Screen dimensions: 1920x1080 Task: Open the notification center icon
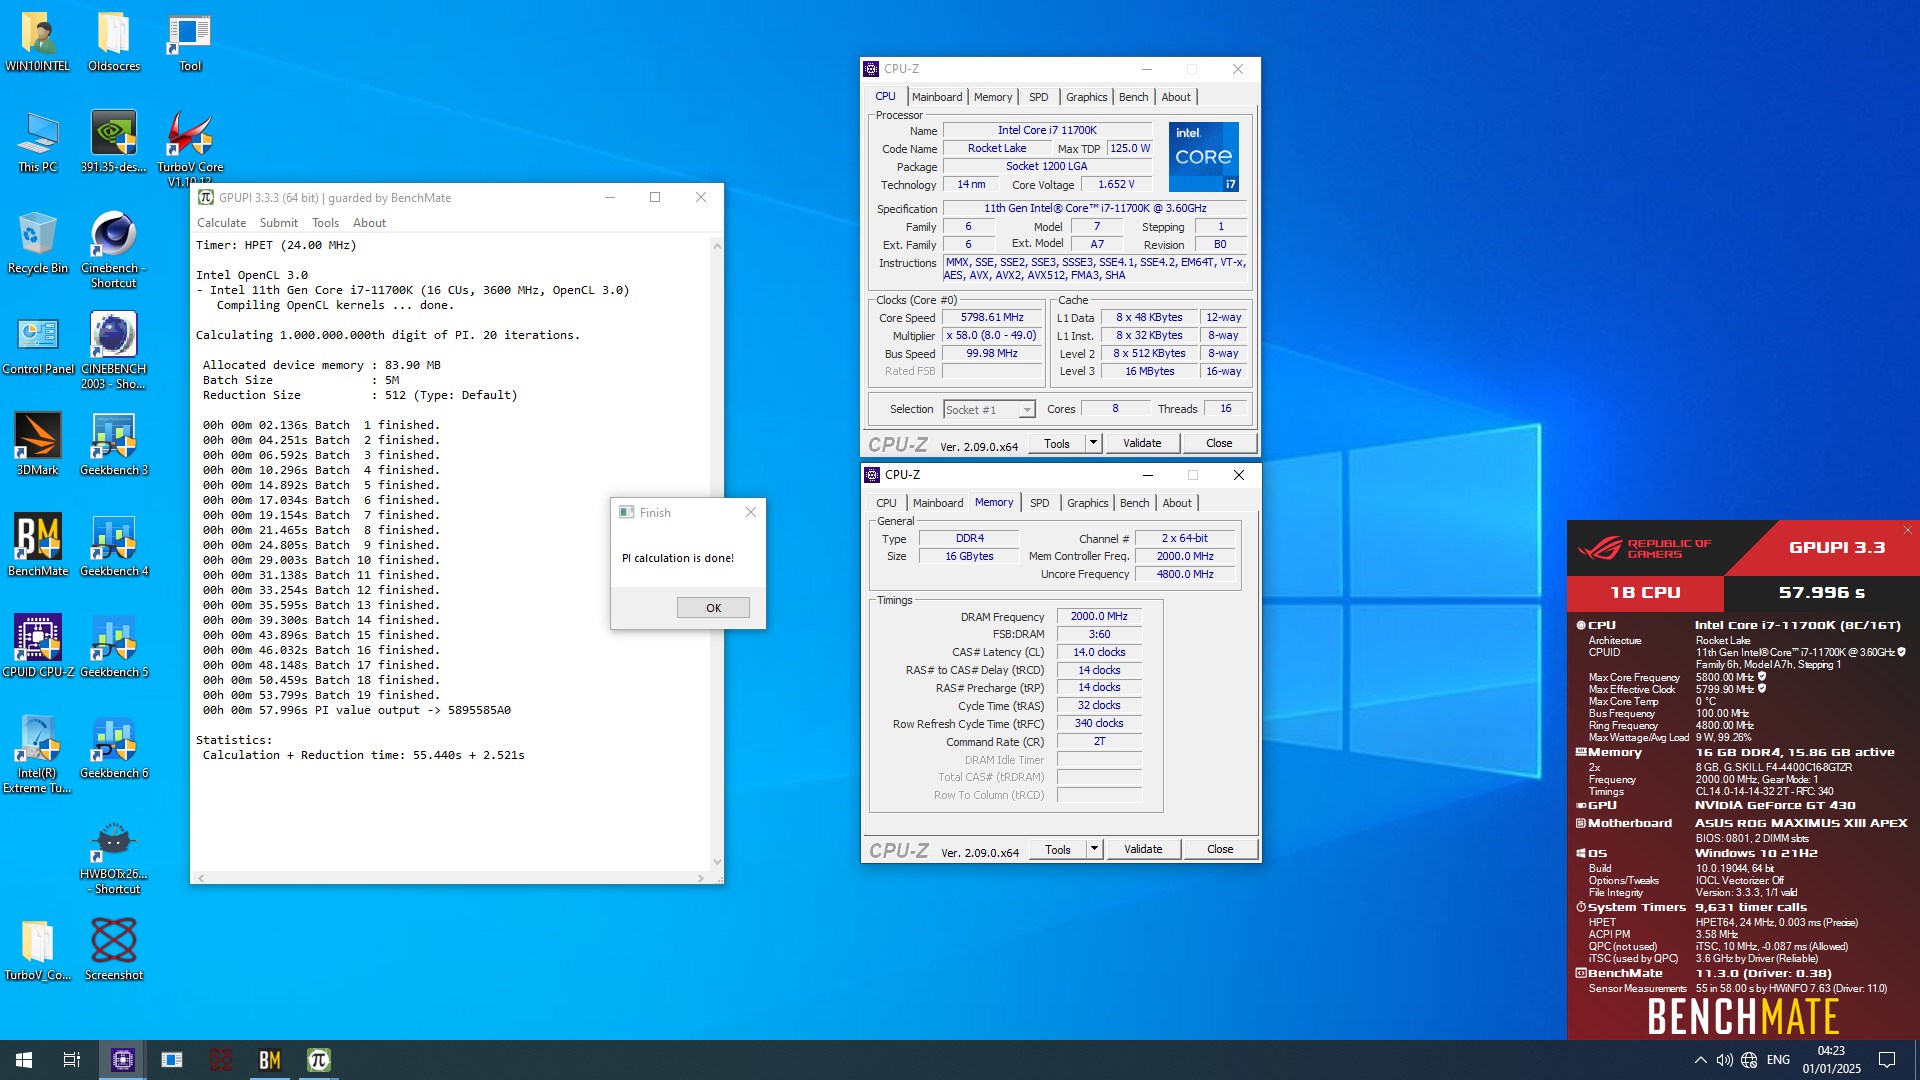pos(1887,1060)
